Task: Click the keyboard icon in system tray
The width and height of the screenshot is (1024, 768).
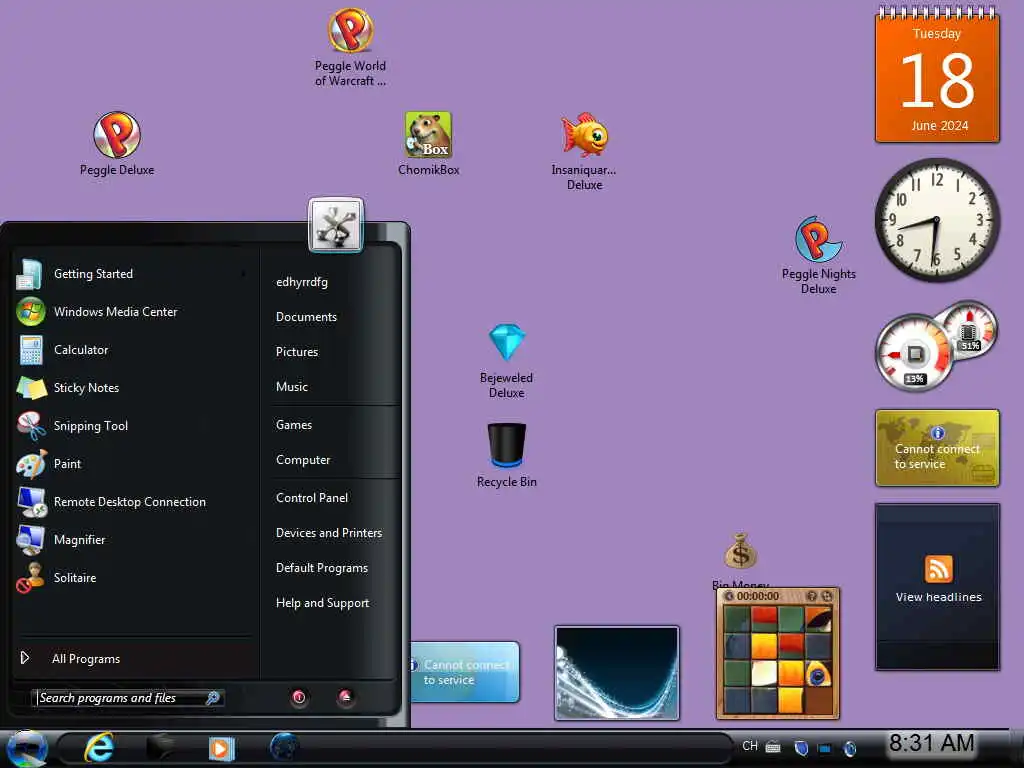Action: (x=773, y=747)
